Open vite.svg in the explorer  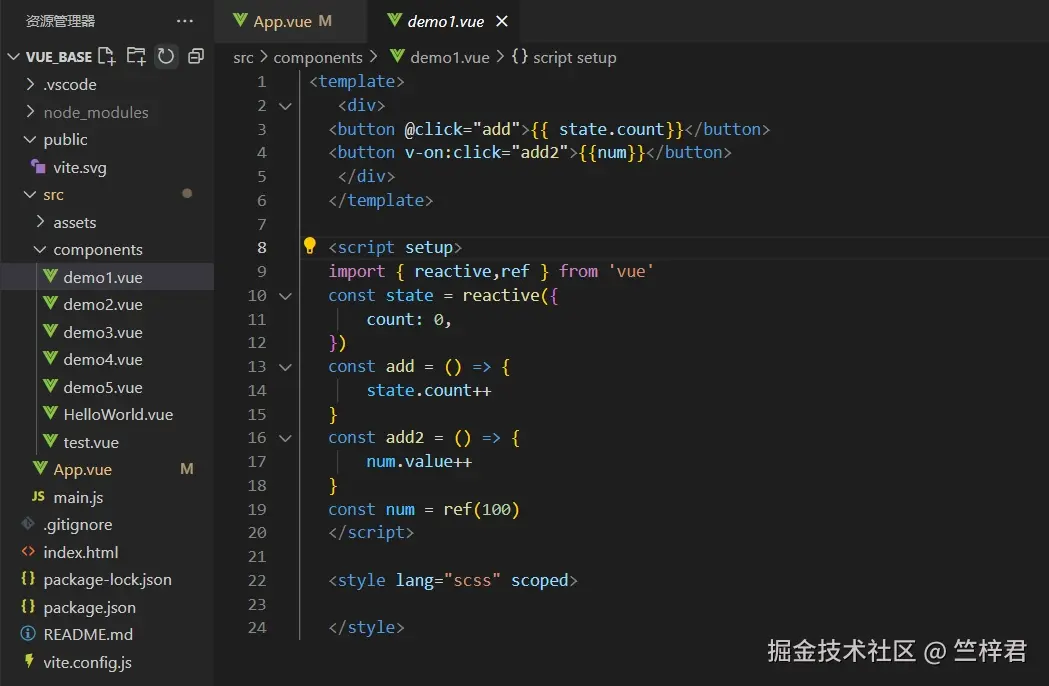pyautogui.click(x=80, y=167)
